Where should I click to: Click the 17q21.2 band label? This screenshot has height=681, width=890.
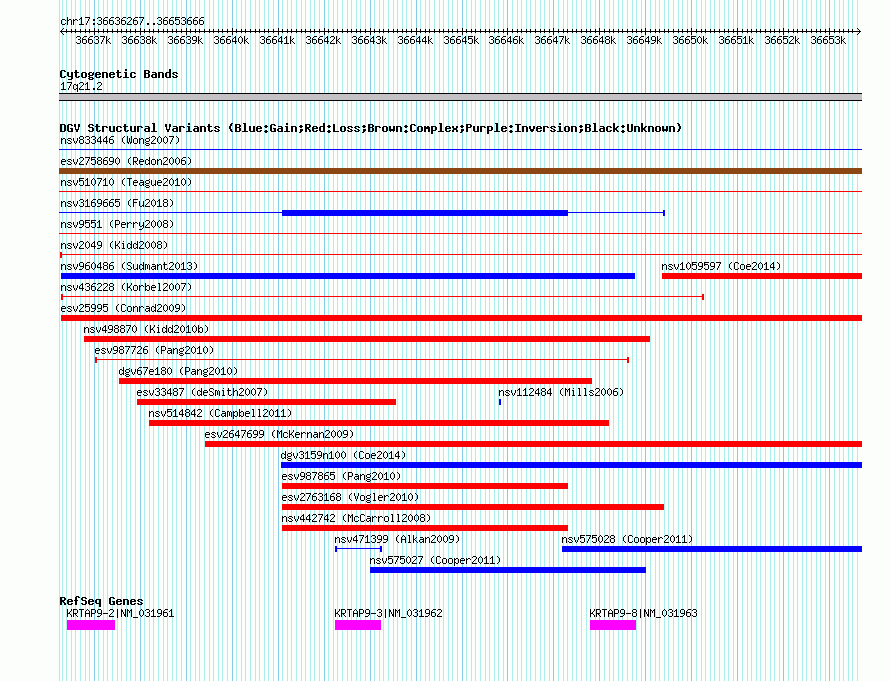pos(81,86)
